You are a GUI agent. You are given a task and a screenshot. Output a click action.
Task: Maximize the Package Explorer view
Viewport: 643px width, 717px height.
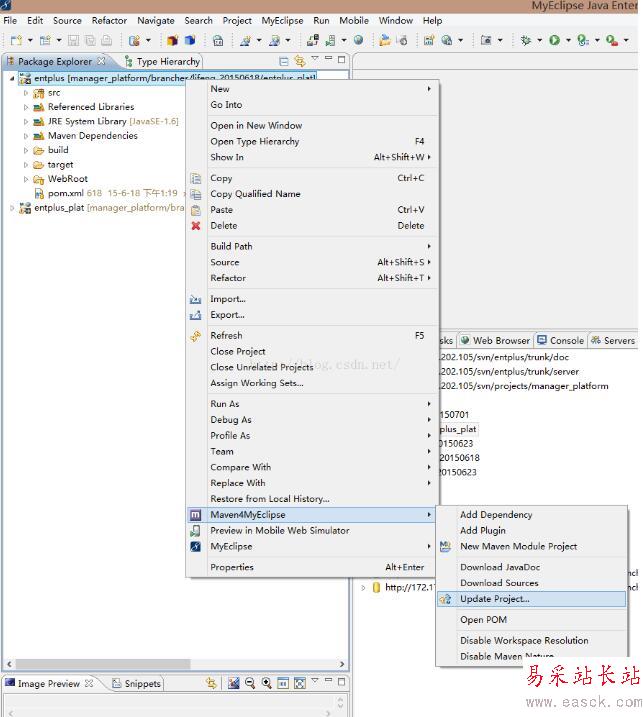click(341, 59)
